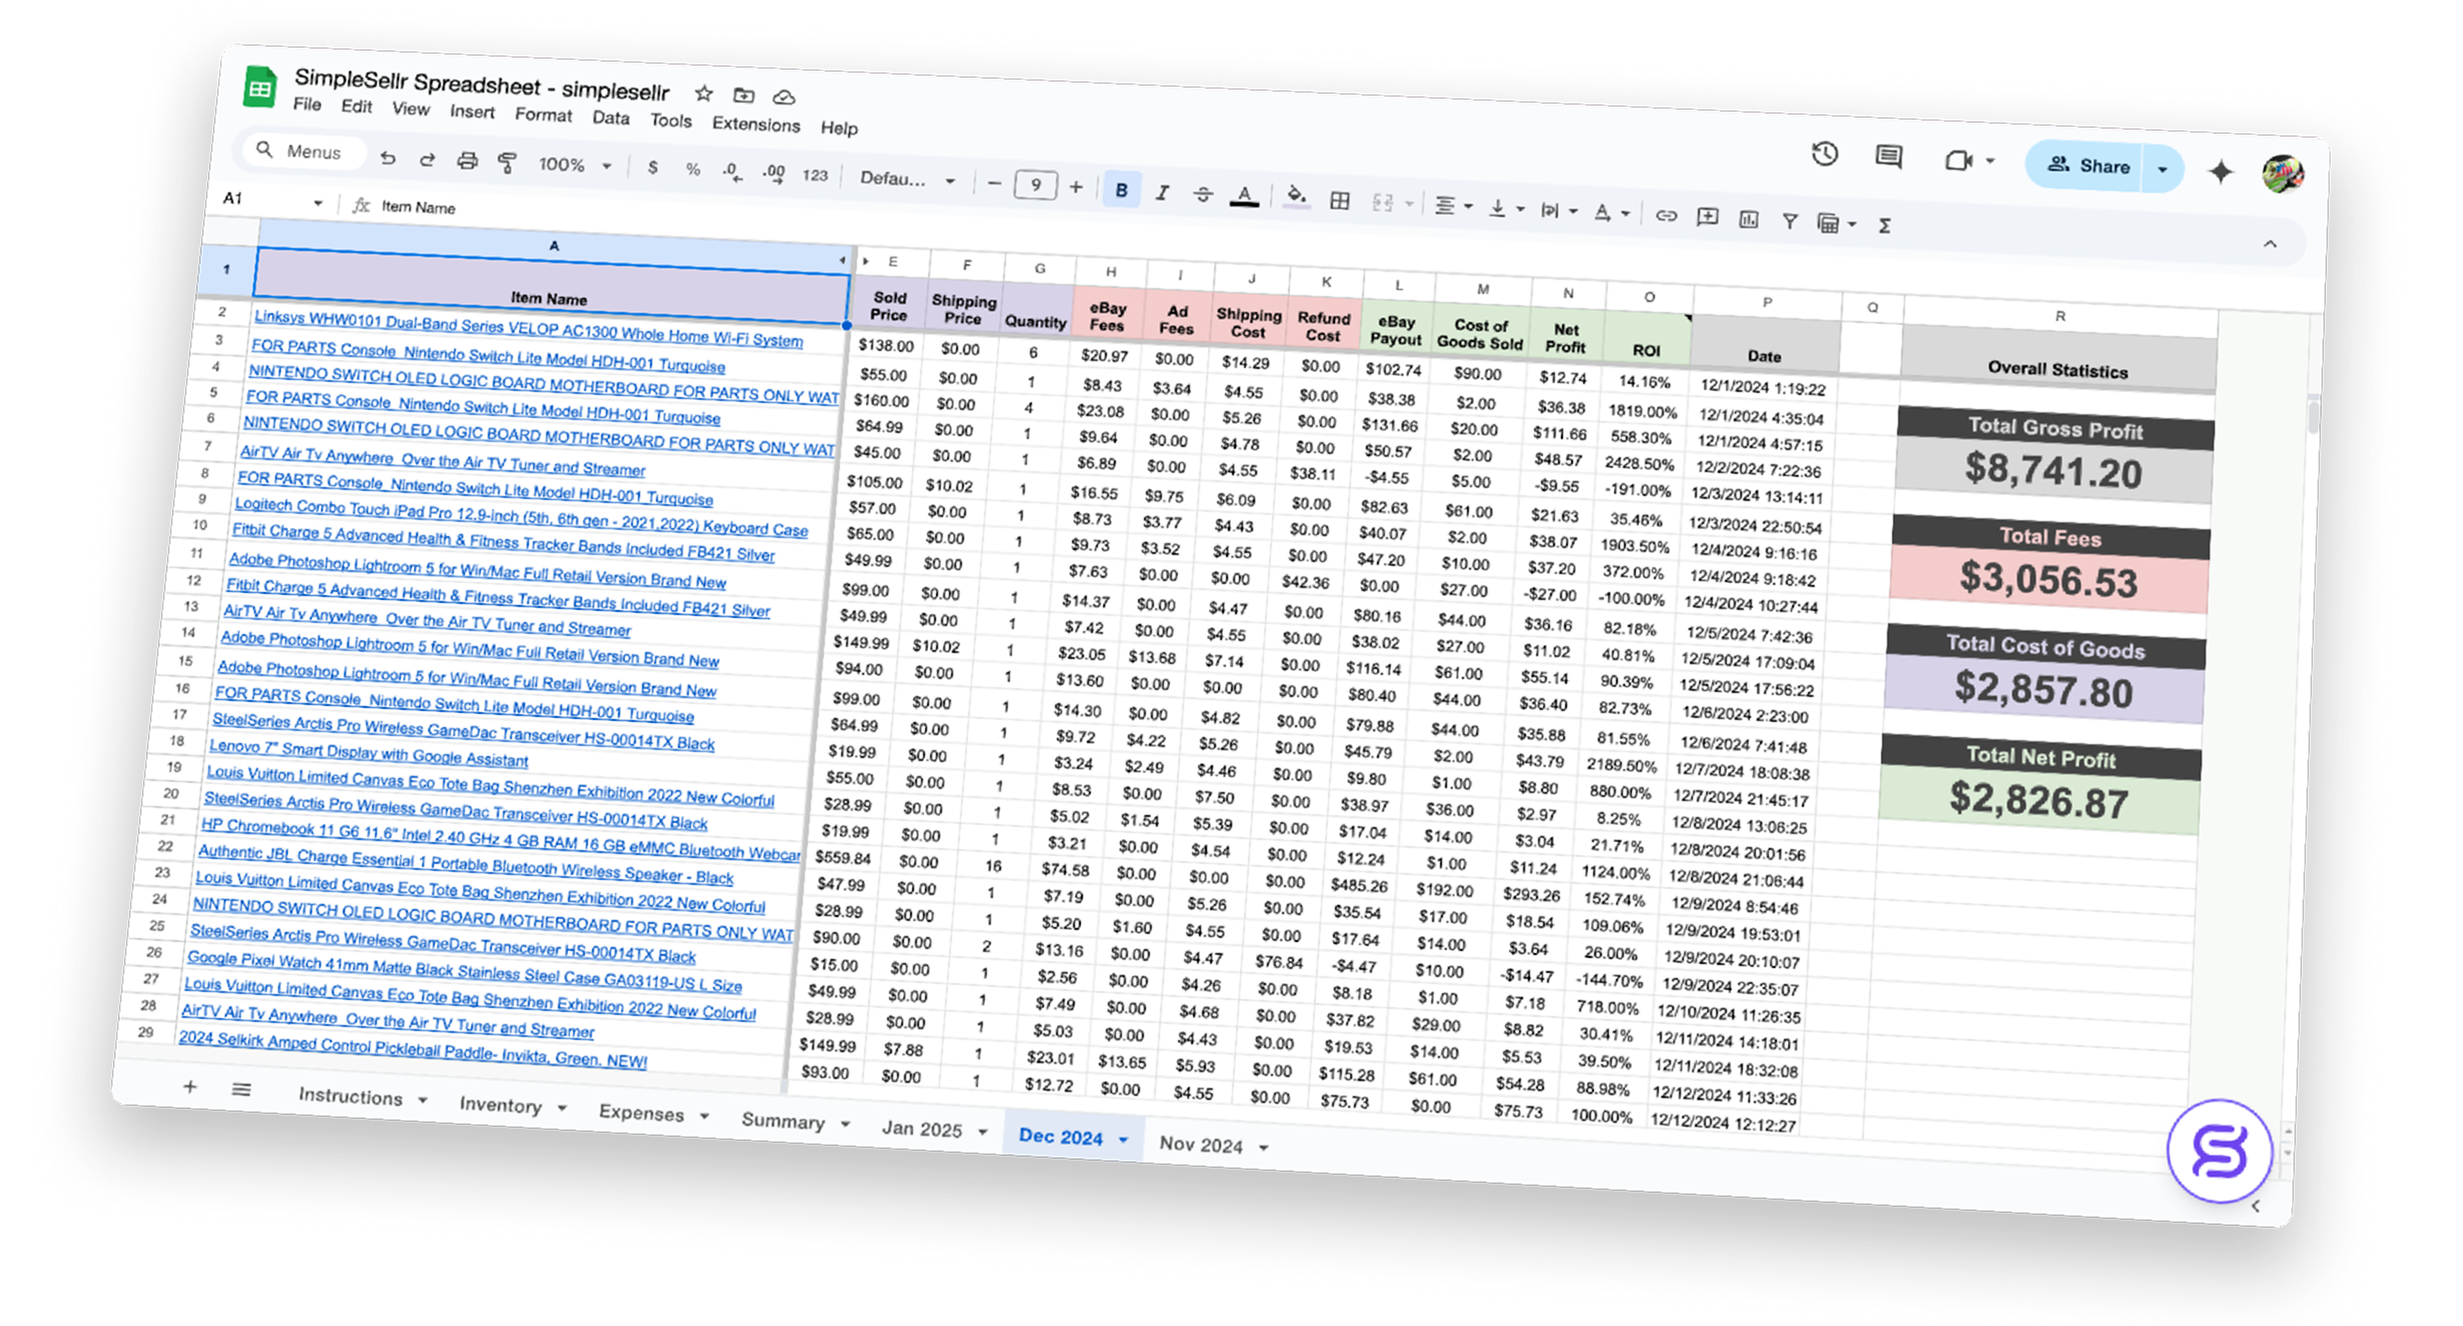This screenshot has height=1326, width=2463.
Task: Click the Share button
Action: [2087, 166]
